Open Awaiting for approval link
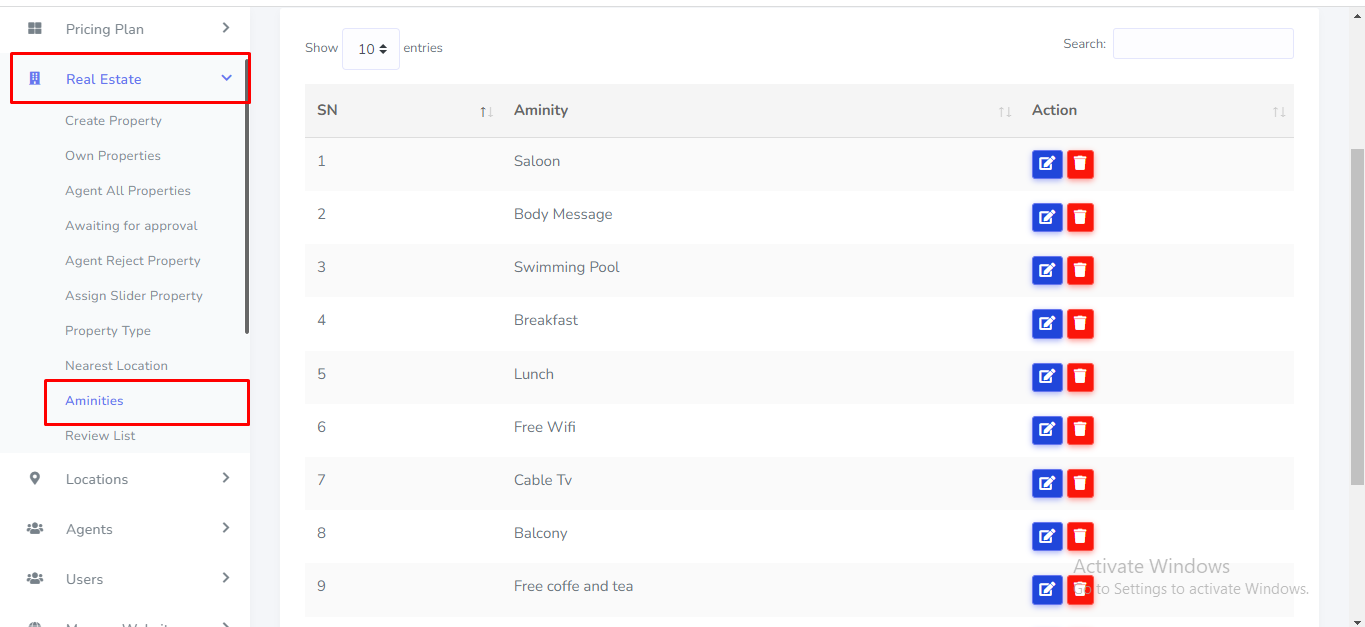 coord(131,226)
